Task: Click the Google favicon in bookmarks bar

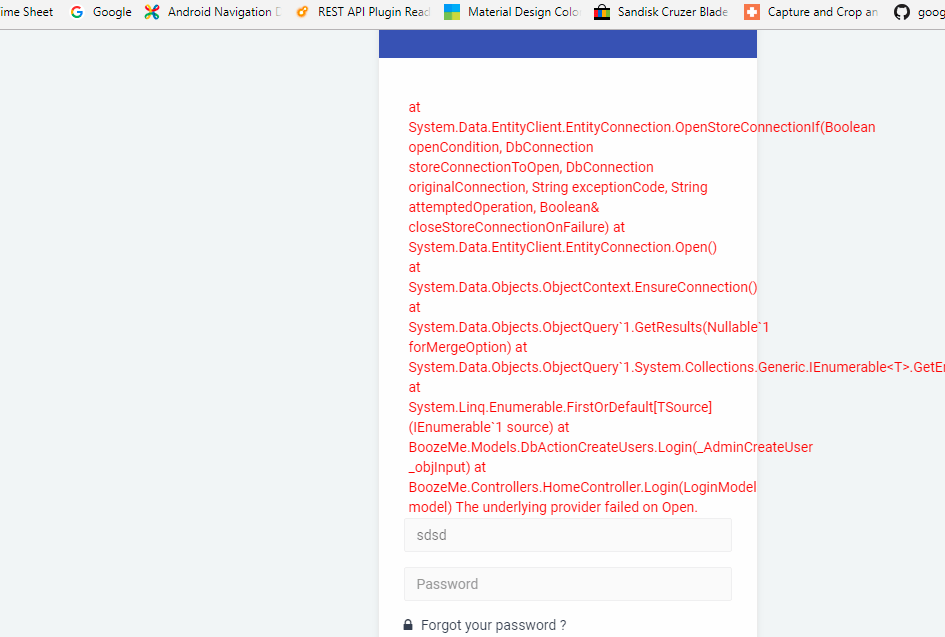Action: point(77,12)
